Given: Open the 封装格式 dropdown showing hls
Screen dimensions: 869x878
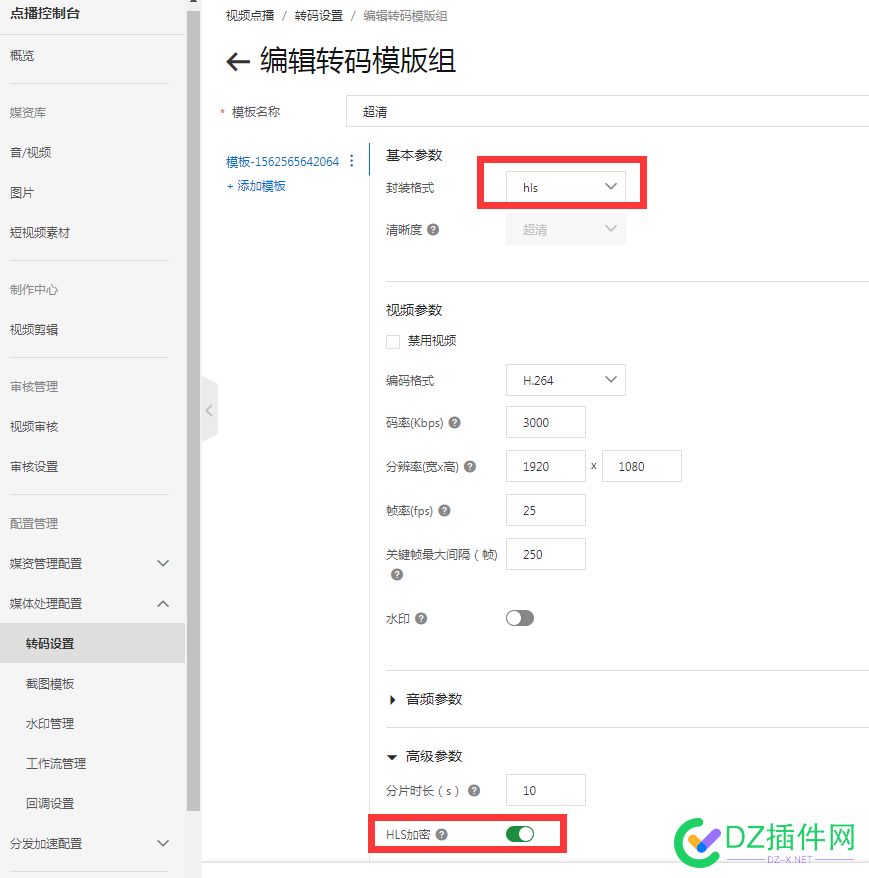Looking at the screenshot, I should click(566, 187).
